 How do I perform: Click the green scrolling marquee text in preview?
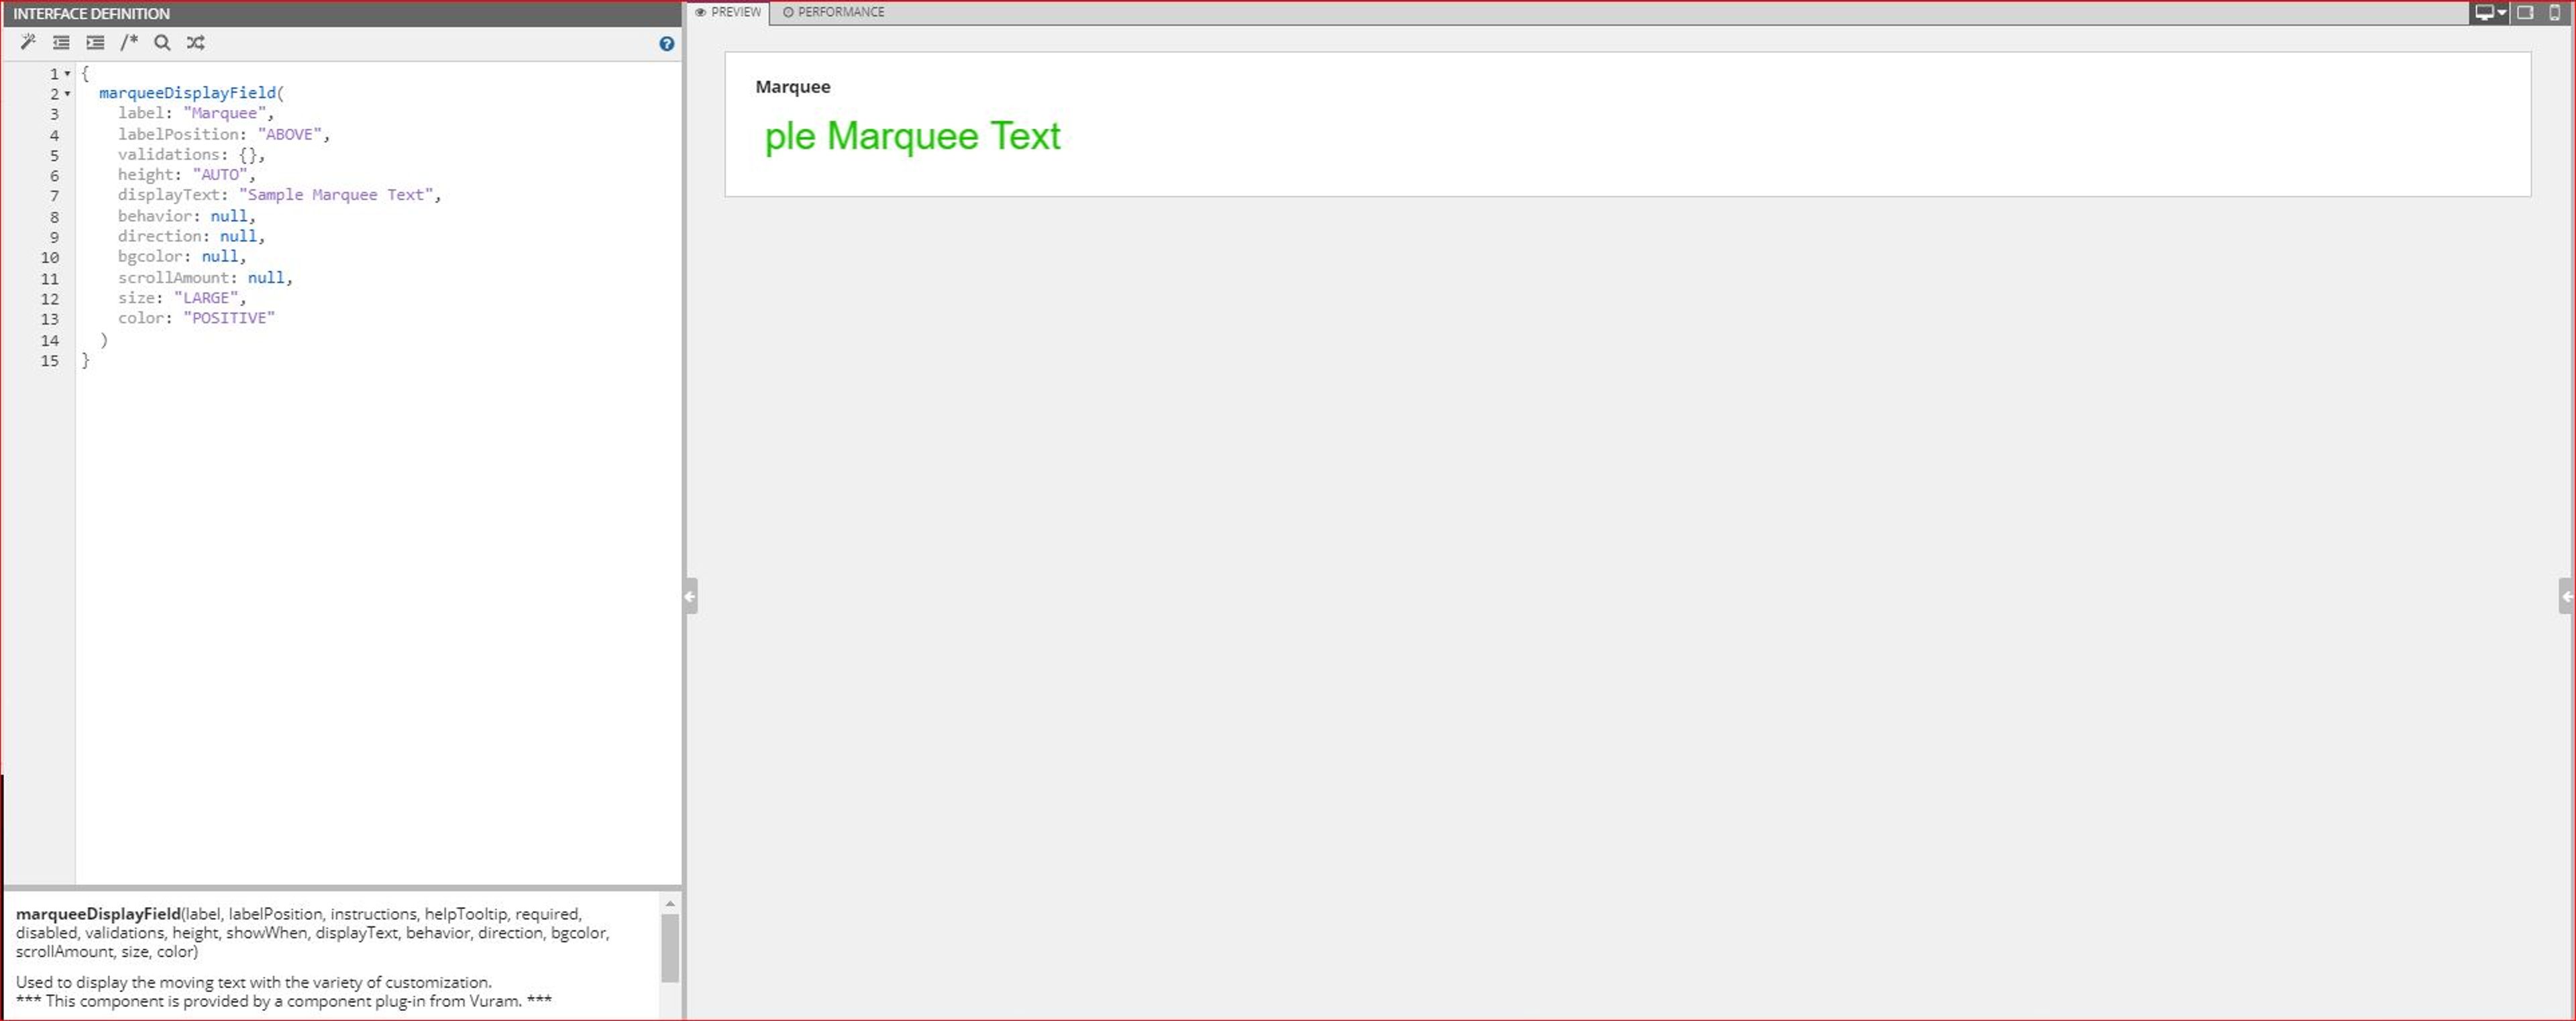(x=912, y=136)
